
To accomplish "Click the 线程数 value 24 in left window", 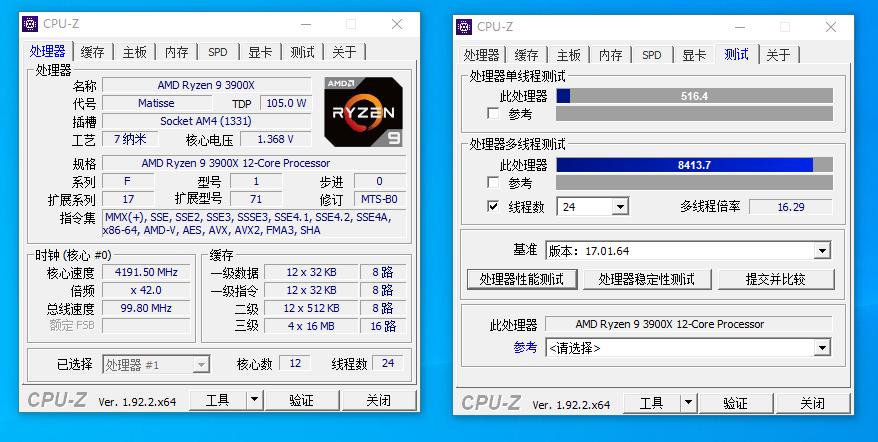I will click(x=387, y=363).
